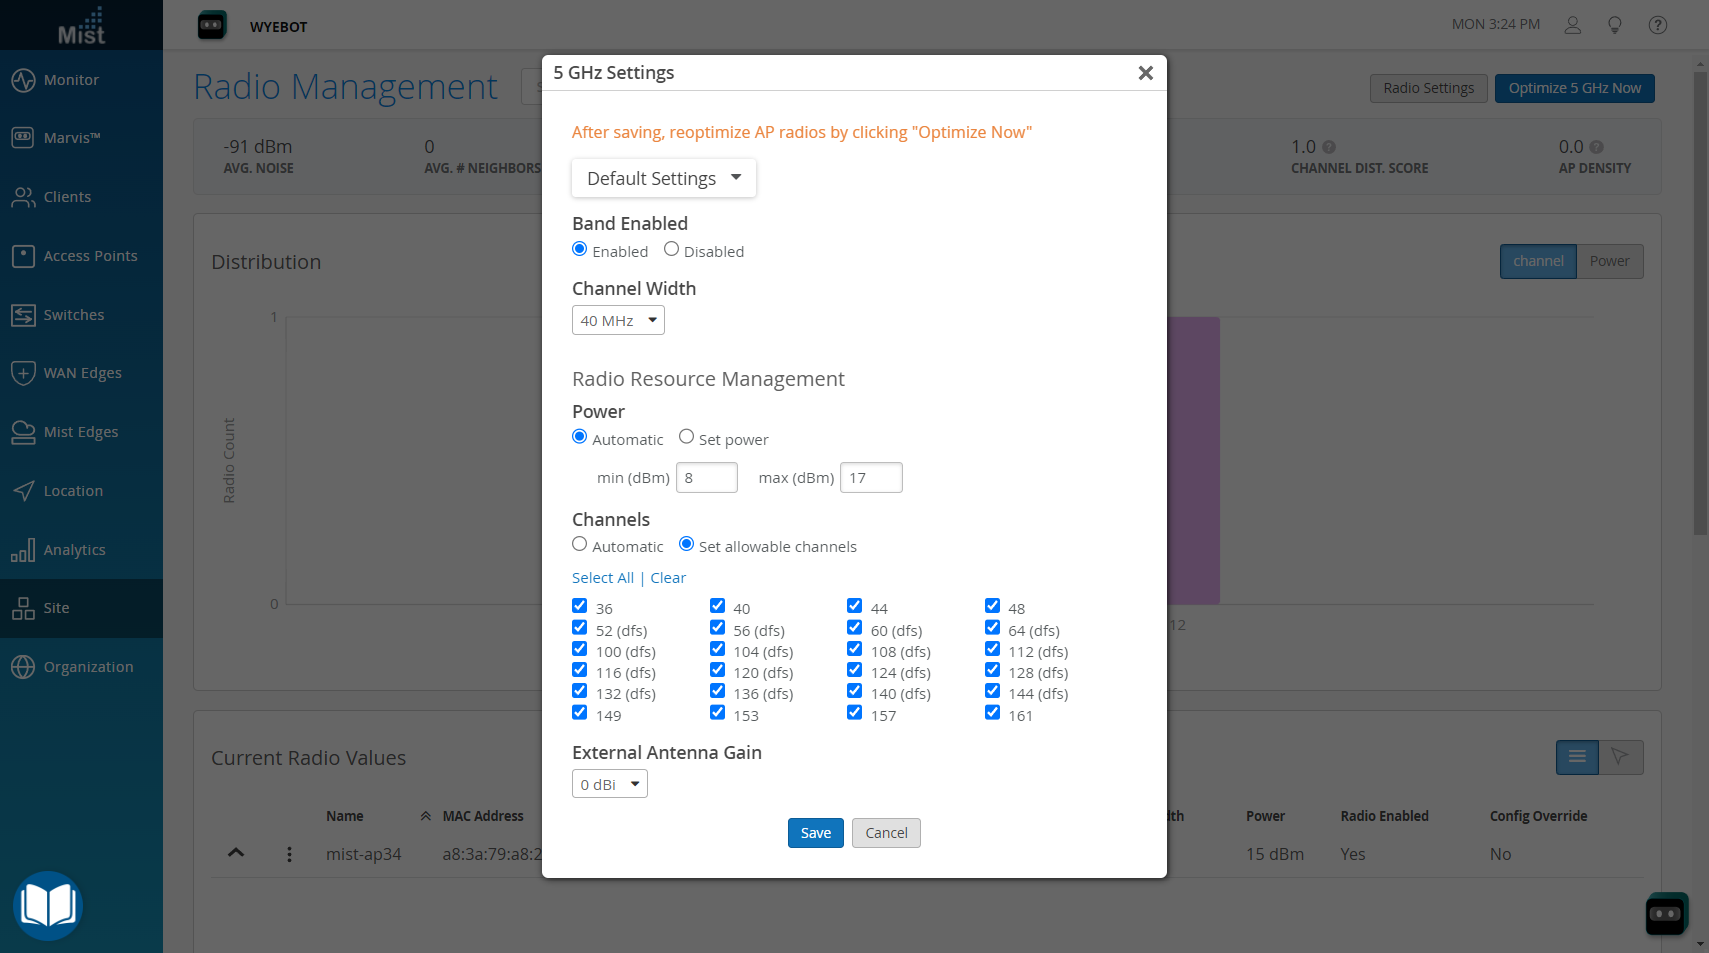The image size is (1709, 953).
Task: Open the user account icon in header
Action: (x=1572, y=25)
